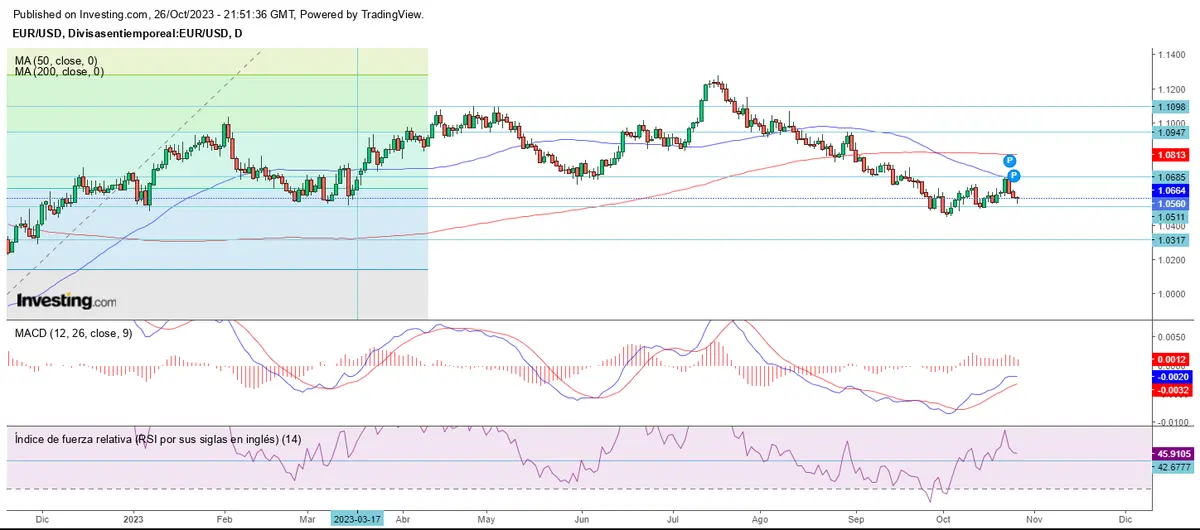Click the MACD (12, 26, close, 9) legend
Viewport: 1200px width, 530px height.
[x=71, y=333]
